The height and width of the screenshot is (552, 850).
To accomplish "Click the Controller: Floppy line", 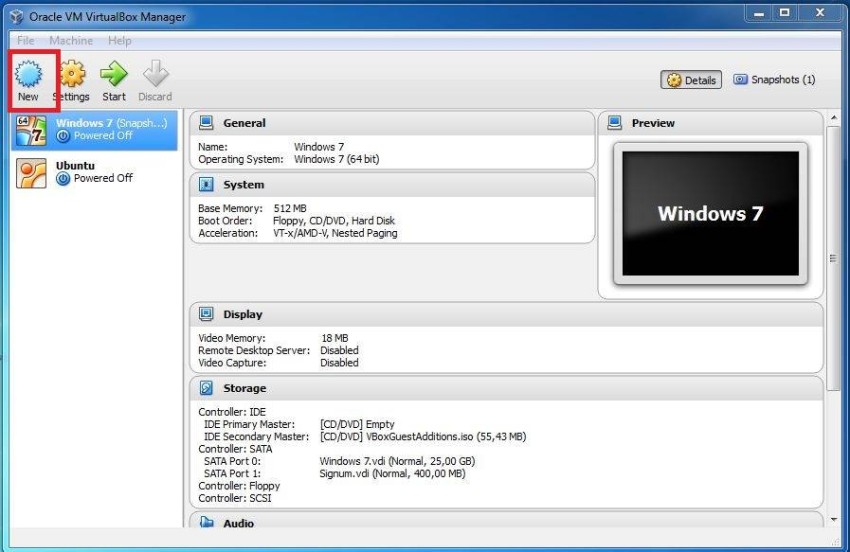I will pyautogui.click(x=239, y=486).
